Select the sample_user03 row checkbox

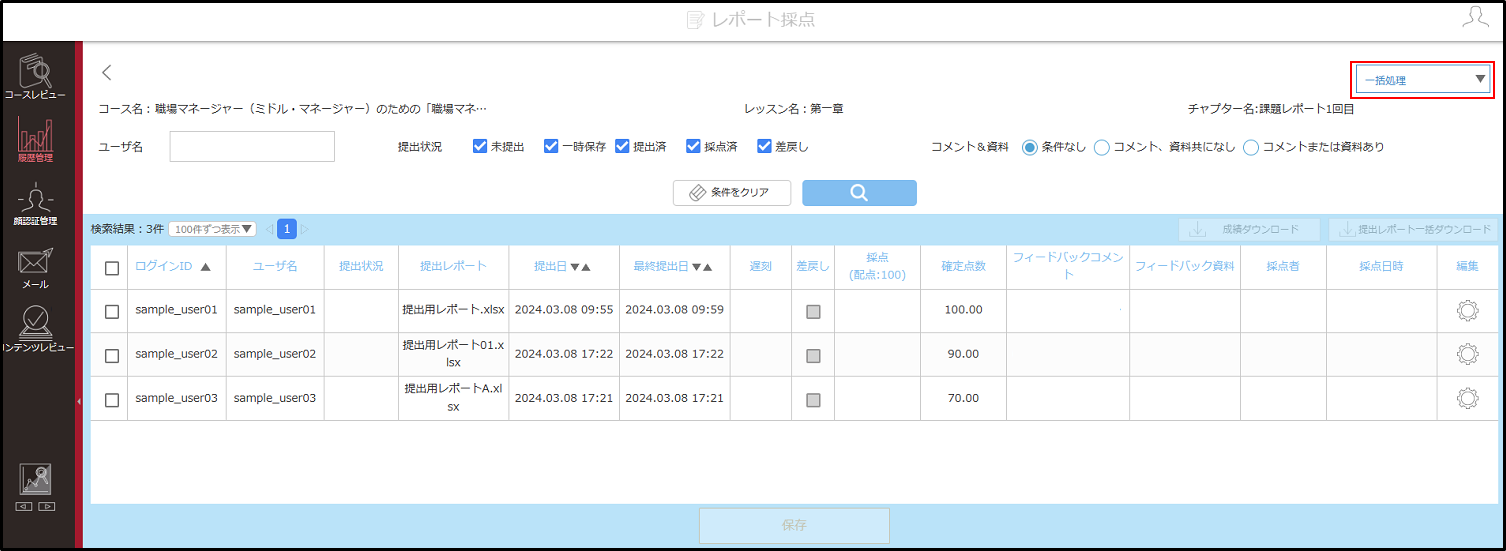(x=112, y=399)
